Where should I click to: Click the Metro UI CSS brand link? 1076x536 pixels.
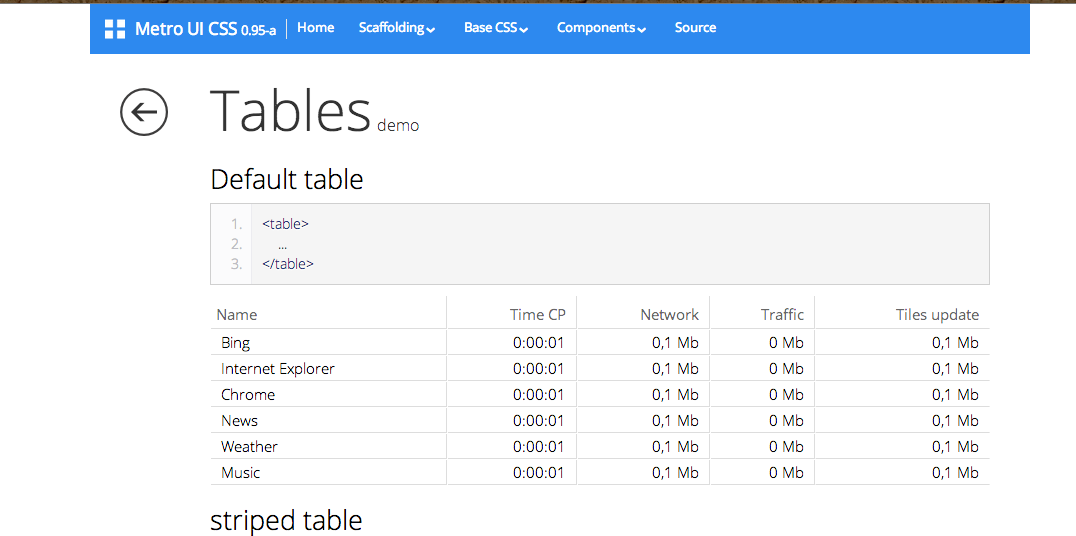(x=205, y=29)
